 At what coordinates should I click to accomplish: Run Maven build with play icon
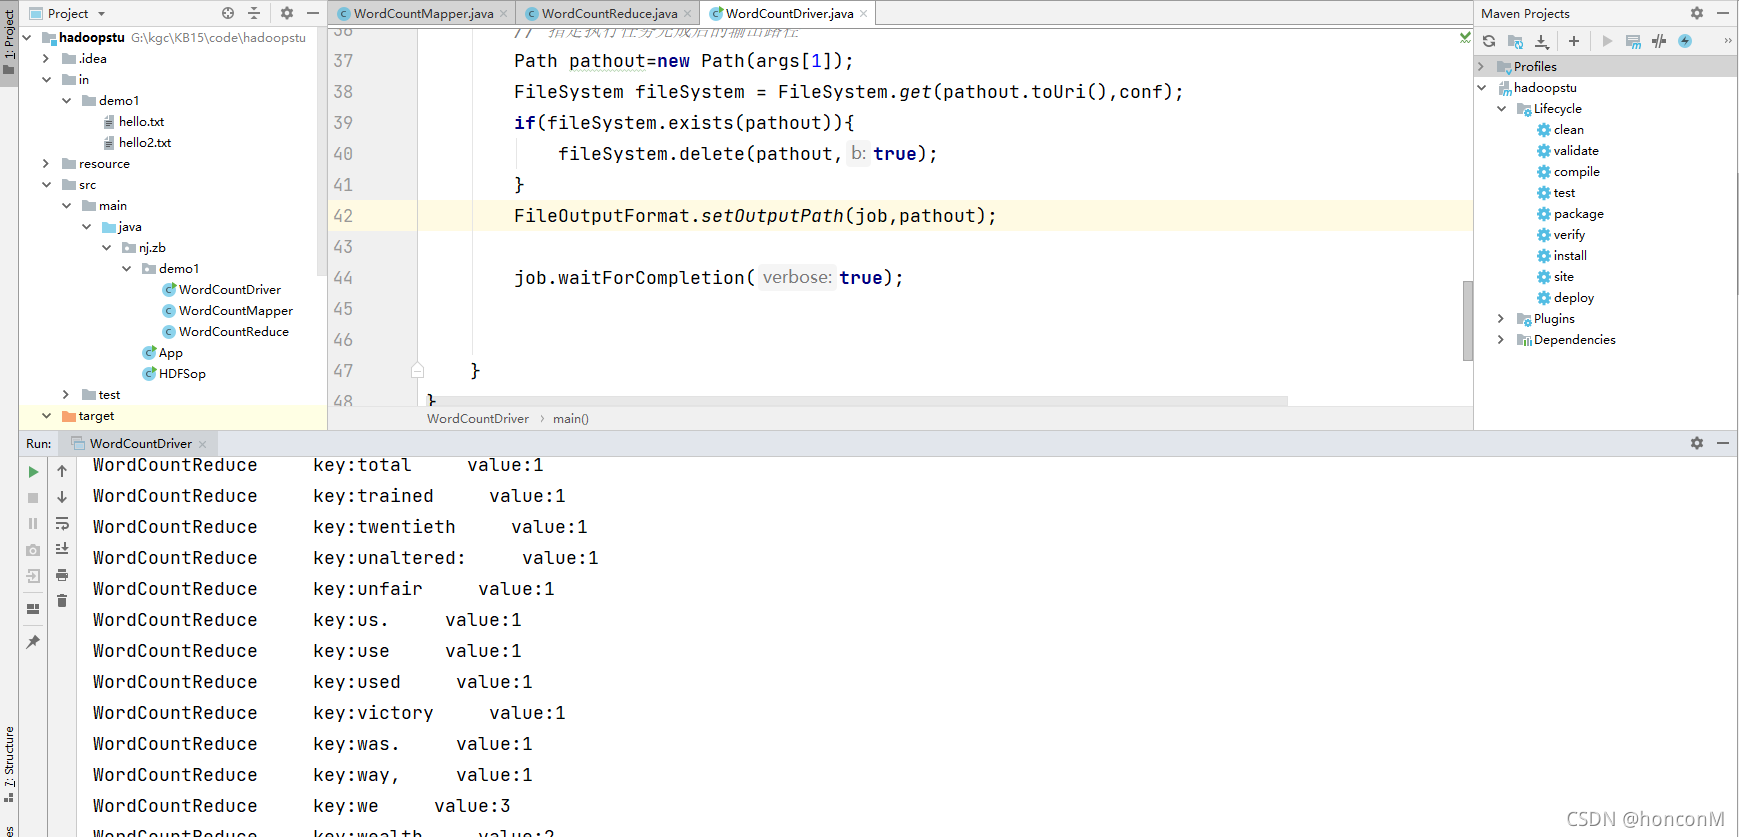(1607, 41)
